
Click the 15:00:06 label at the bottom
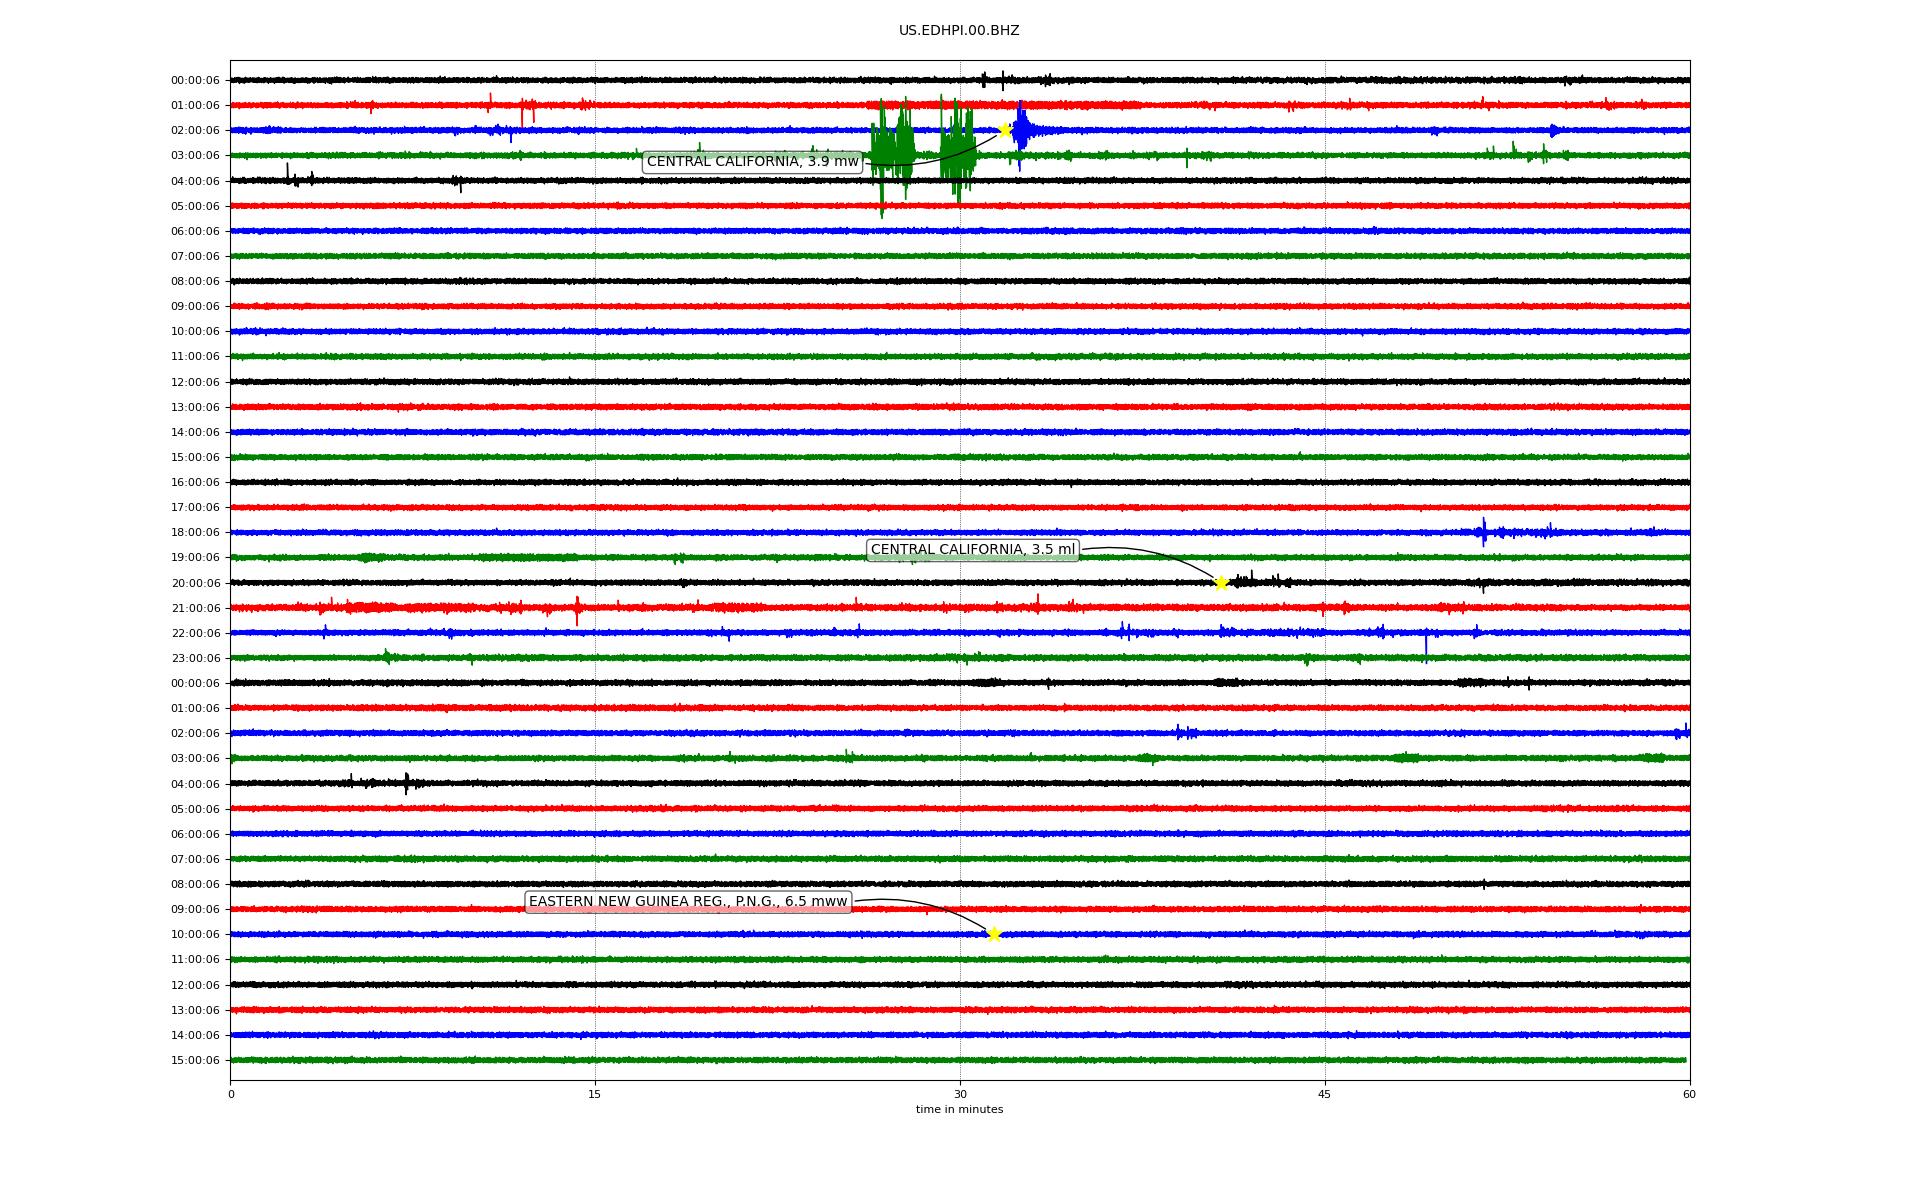click(x=195, y=1061)
